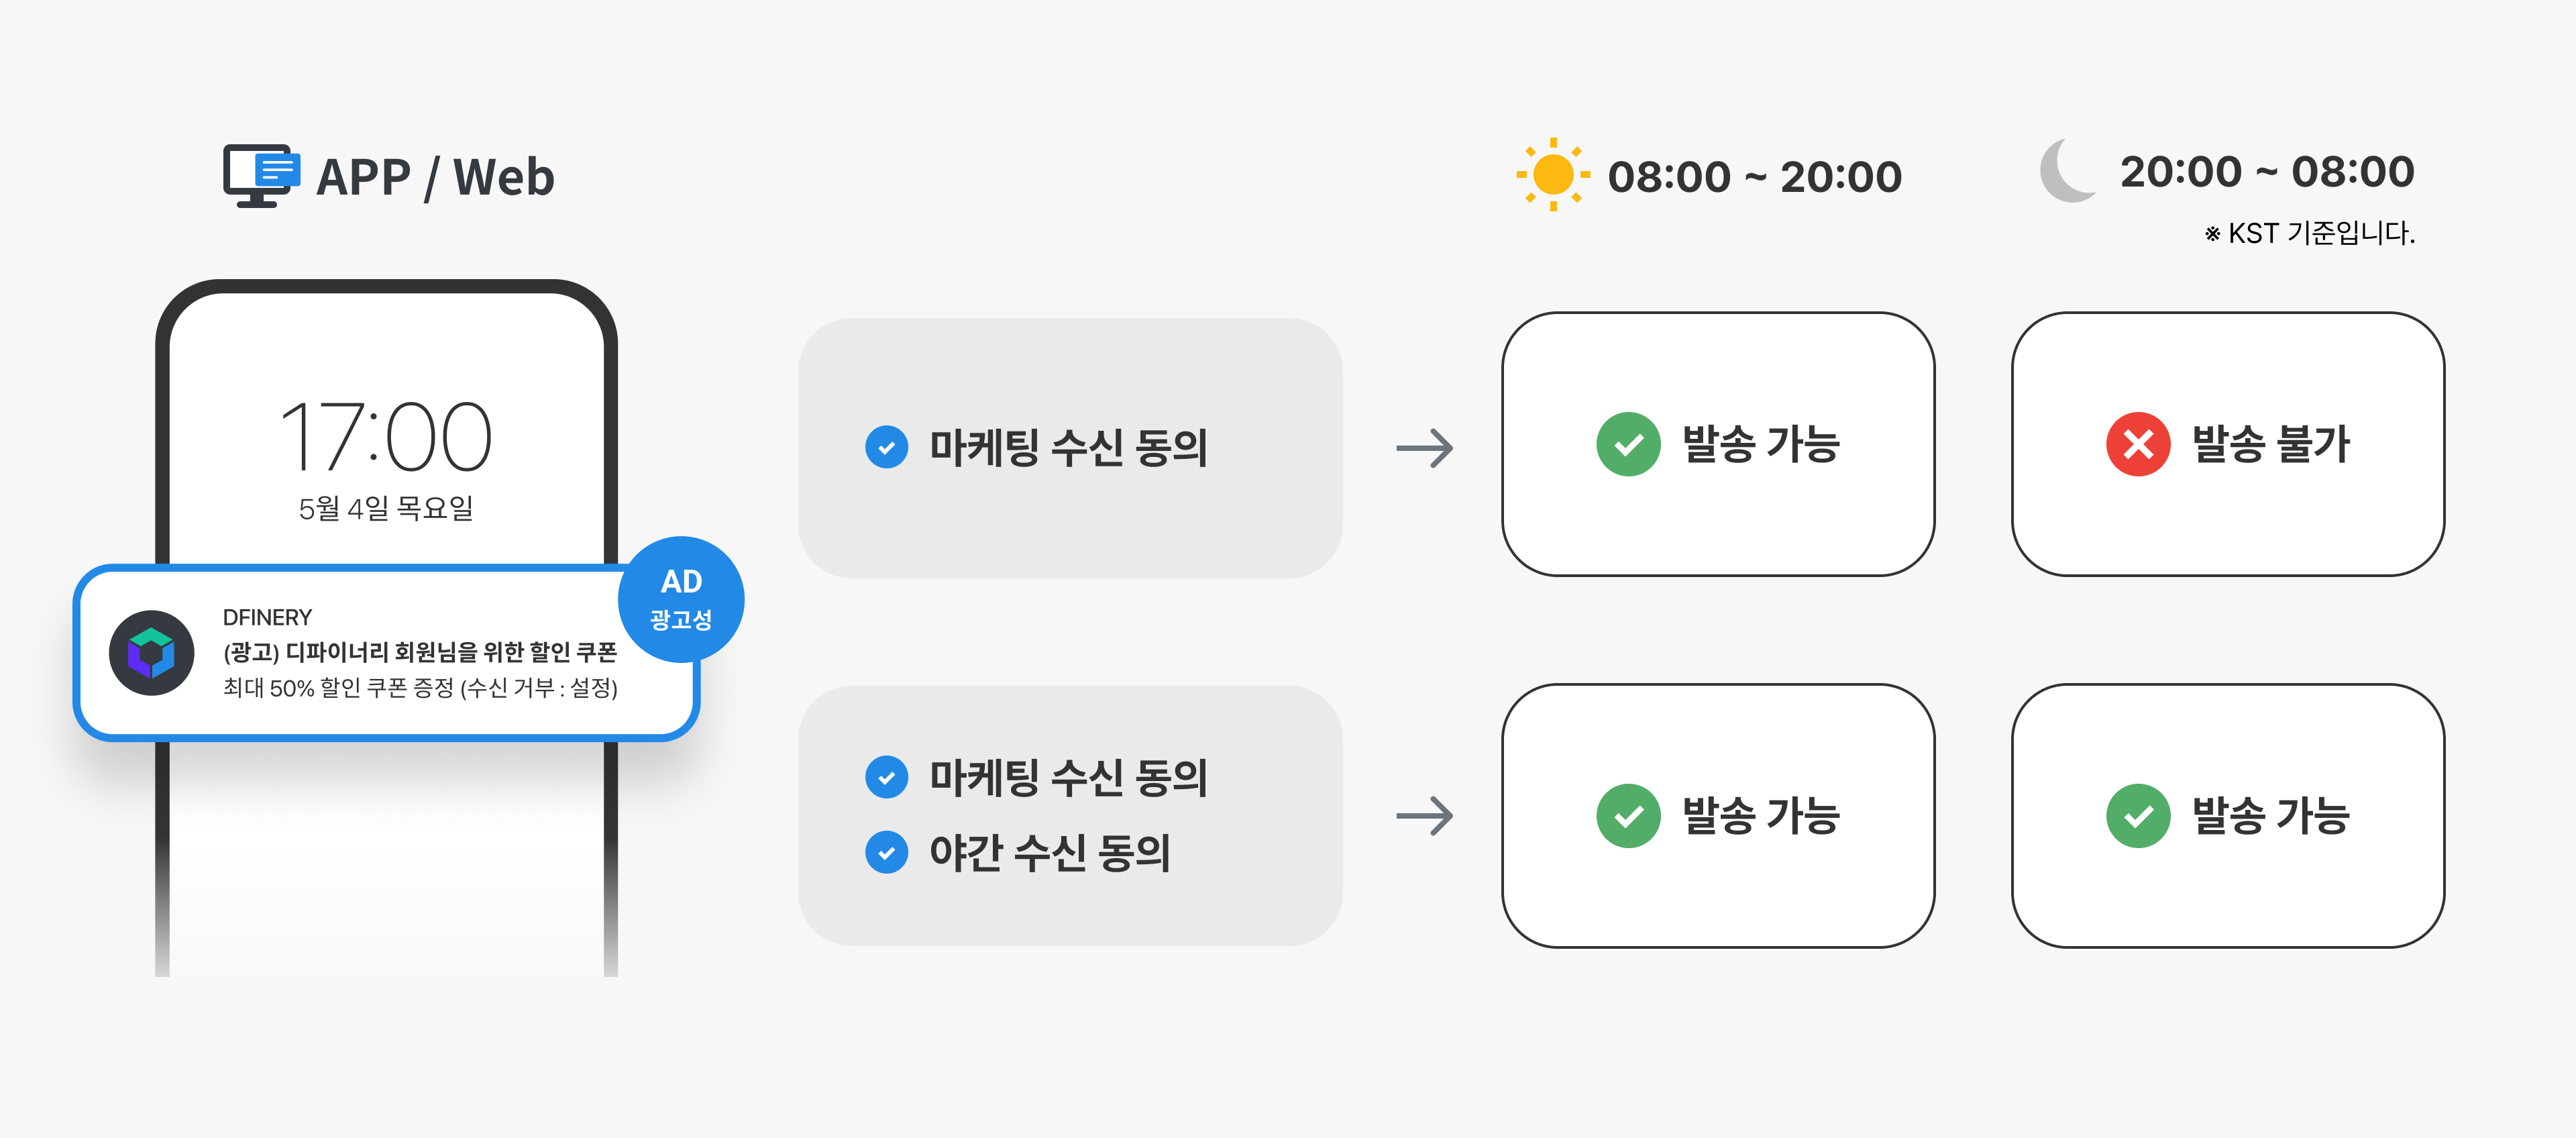The image size is (2576, 1138).
Task: Click the blue AD 광고성 badge
Action: pyautogui.click(x=681, y=599)
